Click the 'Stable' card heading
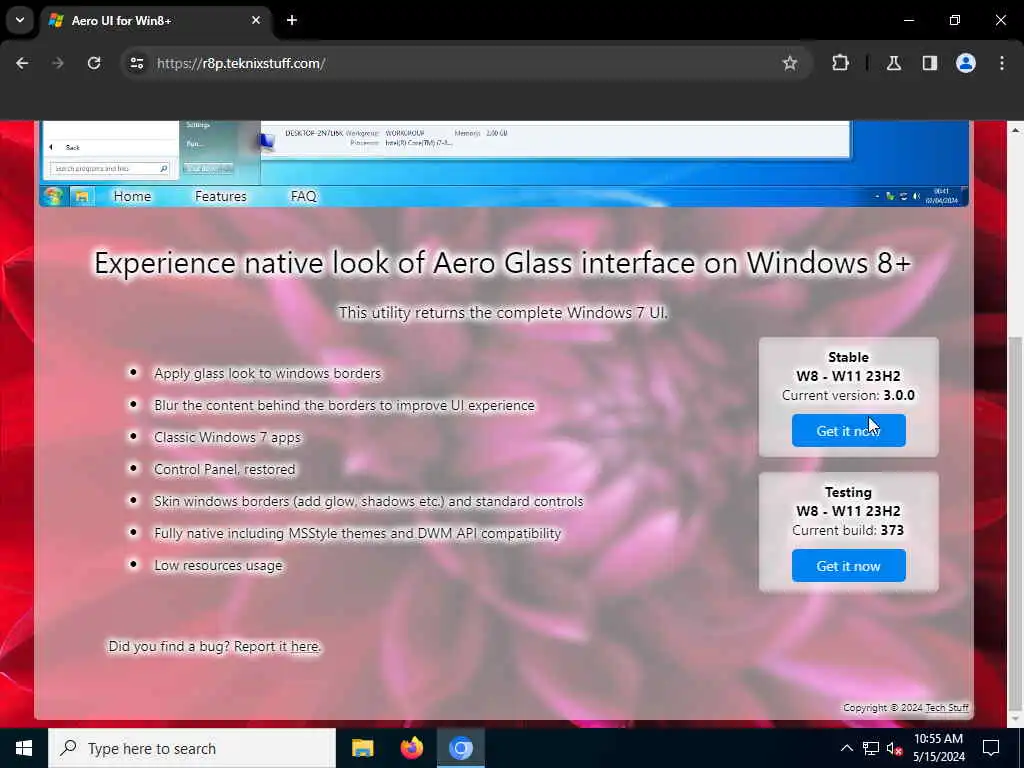 pyautogui.click(x=848, y=357)
